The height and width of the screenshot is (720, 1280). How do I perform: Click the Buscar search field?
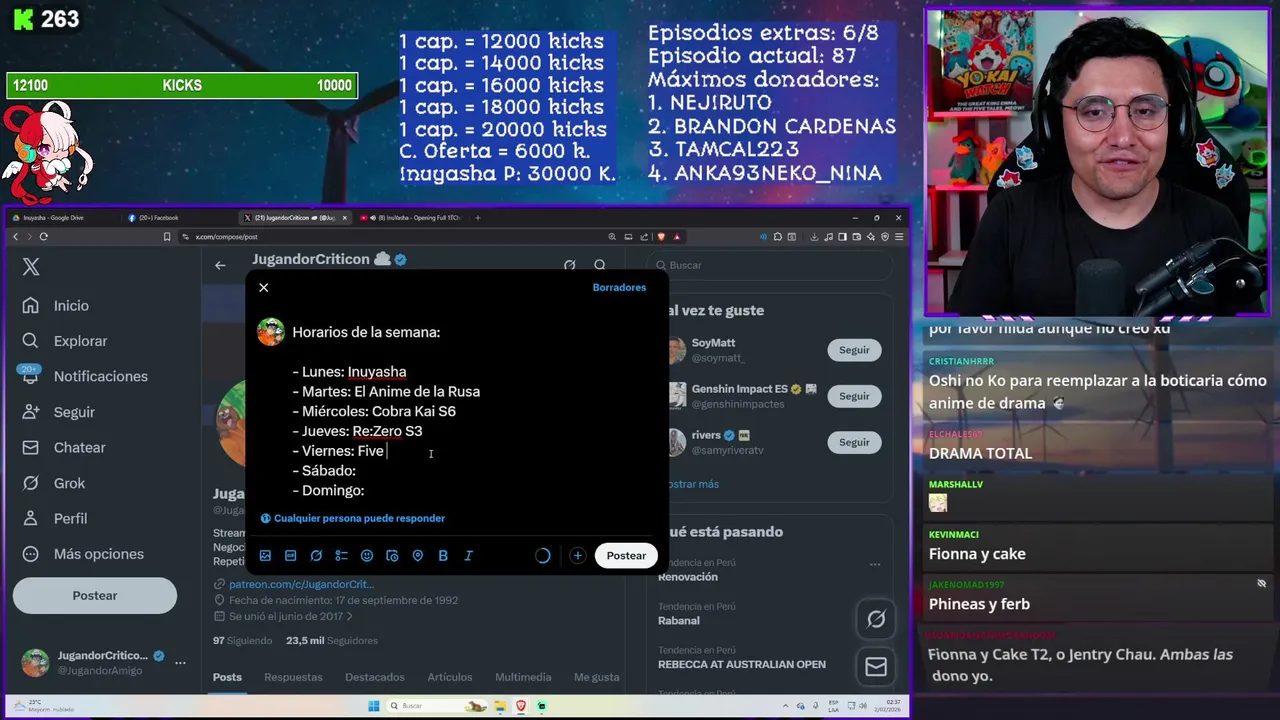(770, 265)
